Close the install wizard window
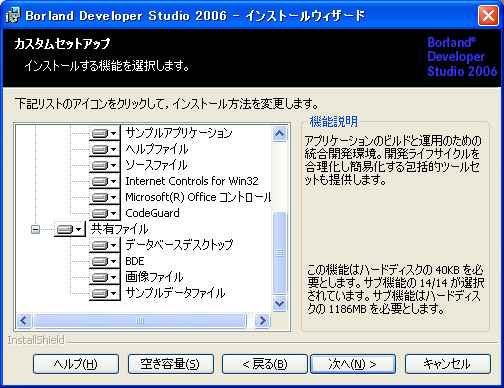504x388 pixels. (x=488, y=16)
